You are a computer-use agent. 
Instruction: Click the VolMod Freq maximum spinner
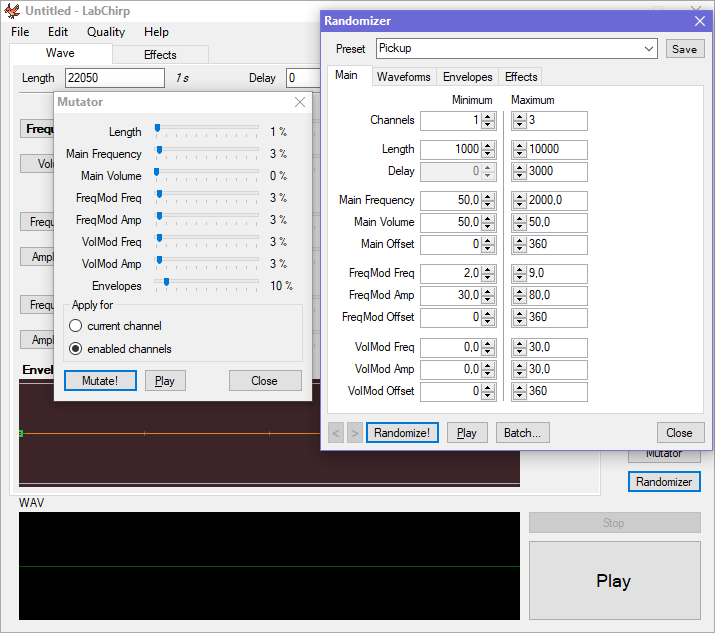519,347
